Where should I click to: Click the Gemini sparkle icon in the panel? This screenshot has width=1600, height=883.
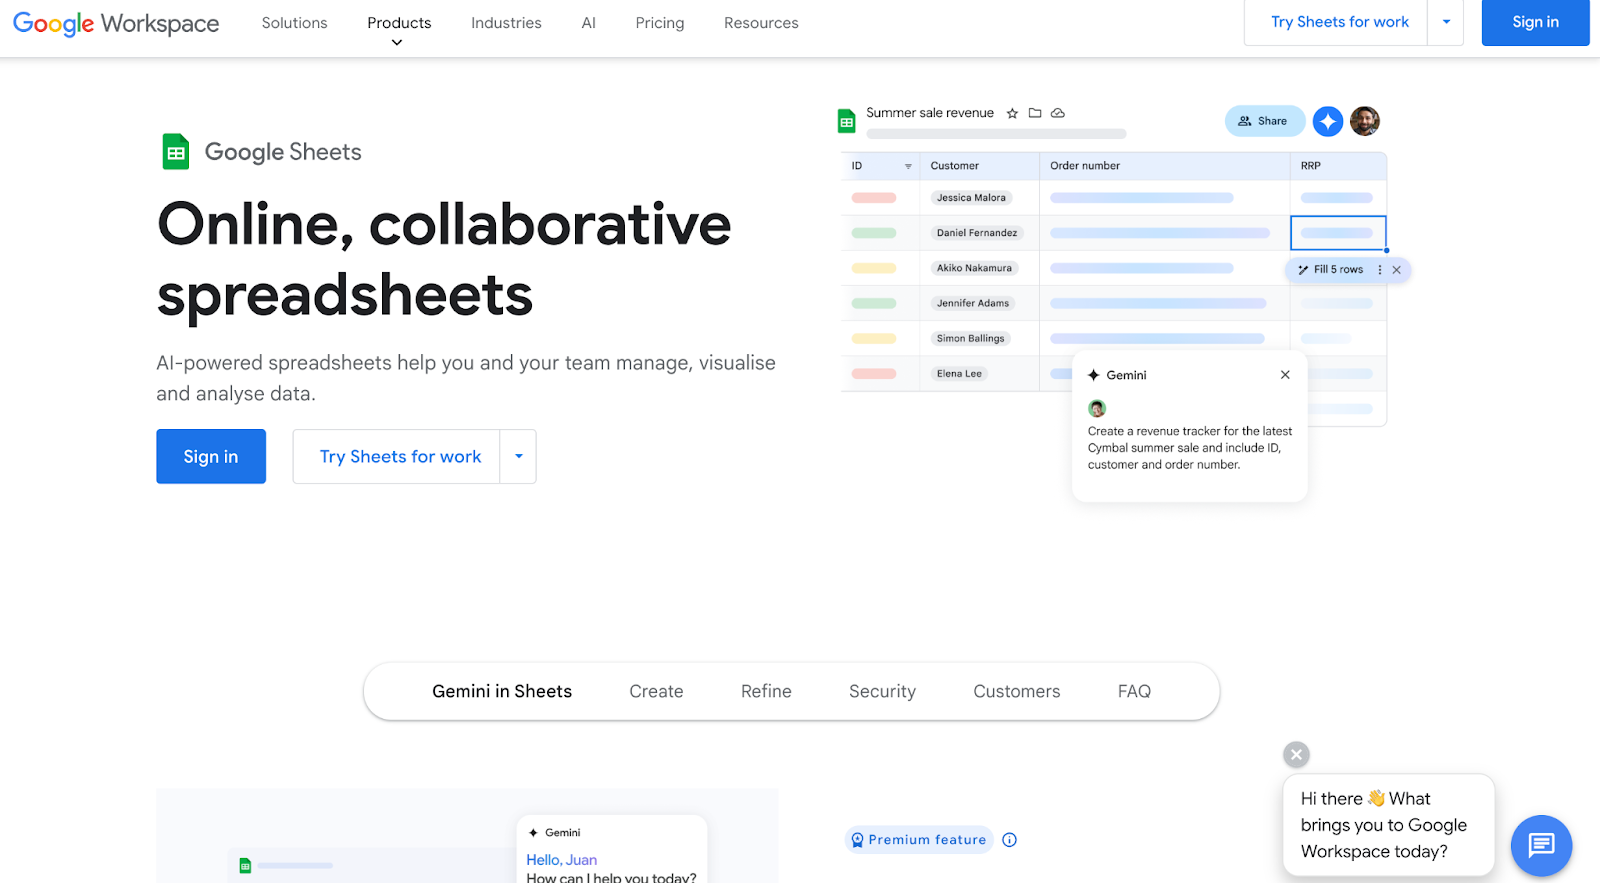click(1094, 375)
